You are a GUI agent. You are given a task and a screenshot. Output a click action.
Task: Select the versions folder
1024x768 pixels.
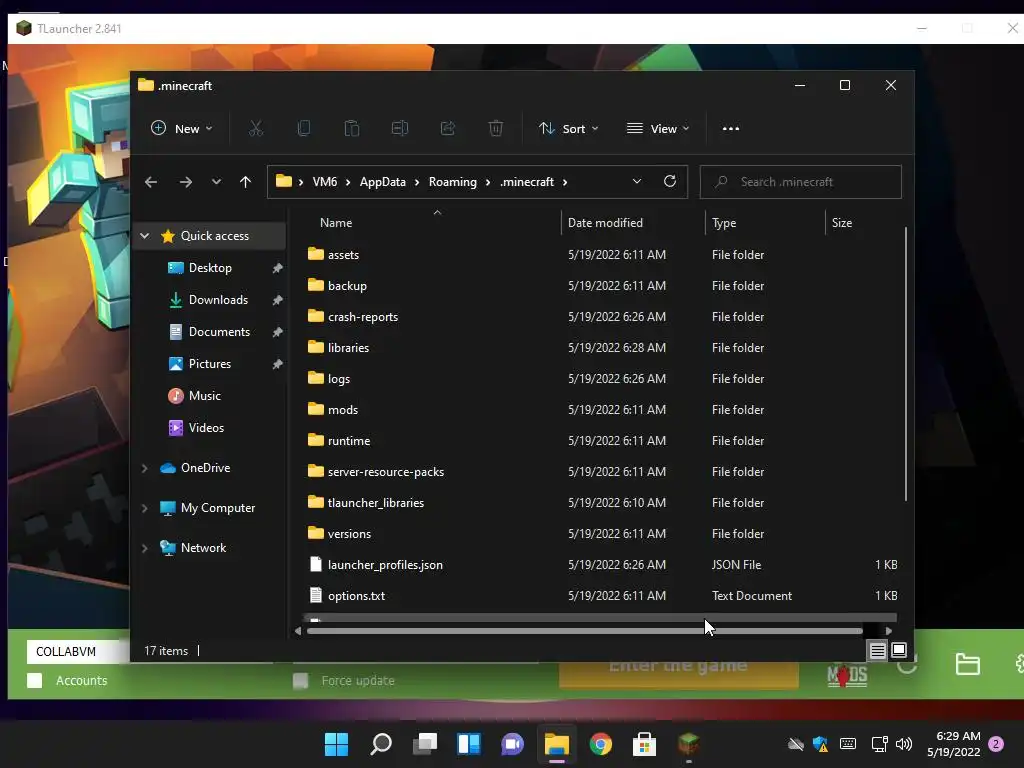point(349,534)
